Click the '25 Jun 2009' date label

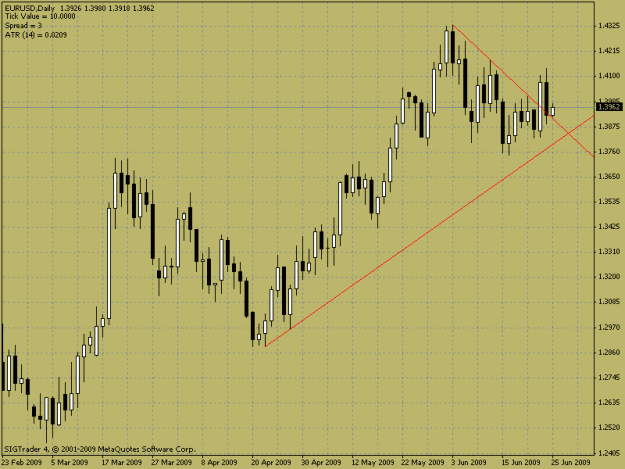point(571,462)
